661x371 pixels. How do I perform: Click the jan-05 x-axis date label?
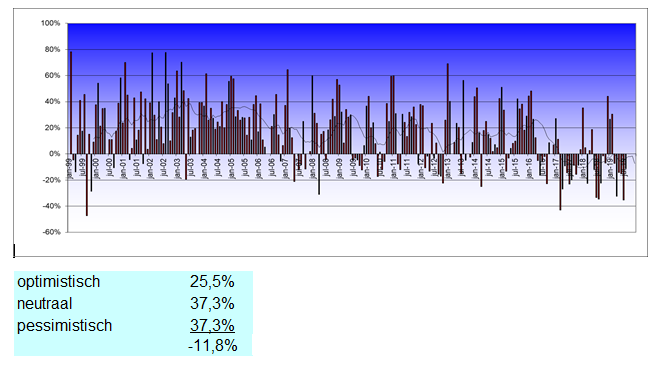click(x=231, y=169)
